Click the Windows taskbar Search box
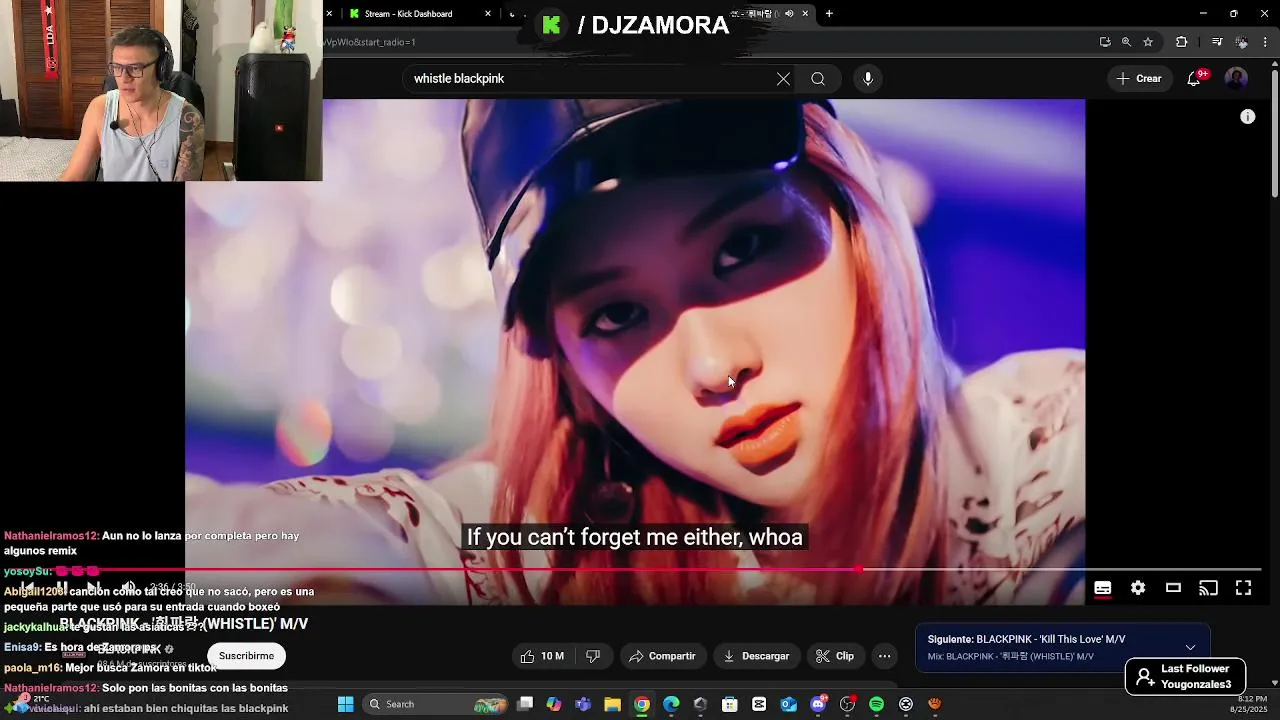Screen dimensions: 1280x720 coord(435,704)
